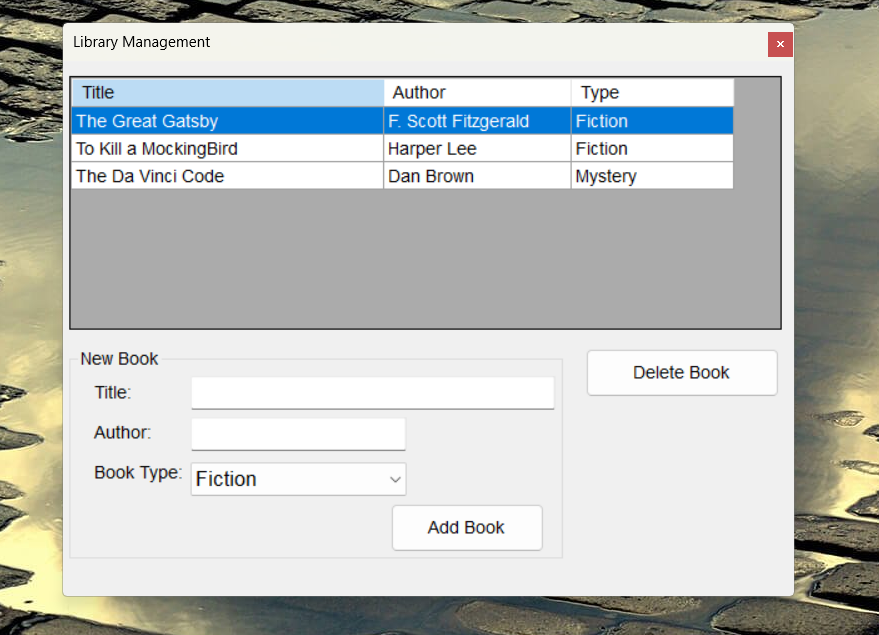This screenshot has height=635, width=879.
Task: Click the Fiction cell in the Gatsby row
Action: coord(652,121)
